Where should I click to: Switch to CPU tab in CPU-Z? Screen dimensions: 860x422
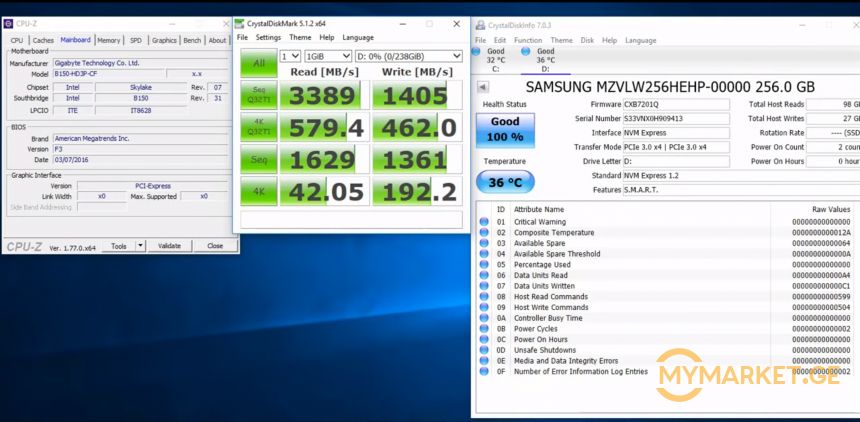[x=17, y=41]
